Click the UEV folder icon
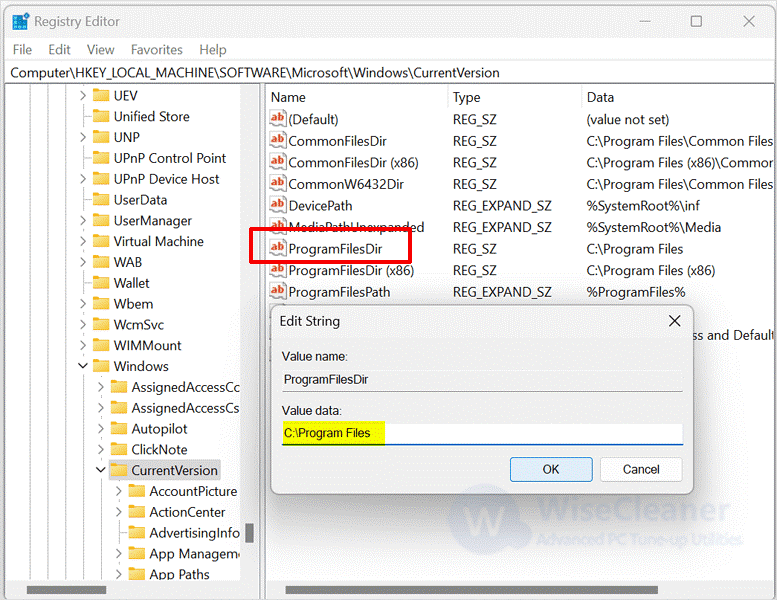The height and width of the screenshot is (600, 777). pos(101,95)
